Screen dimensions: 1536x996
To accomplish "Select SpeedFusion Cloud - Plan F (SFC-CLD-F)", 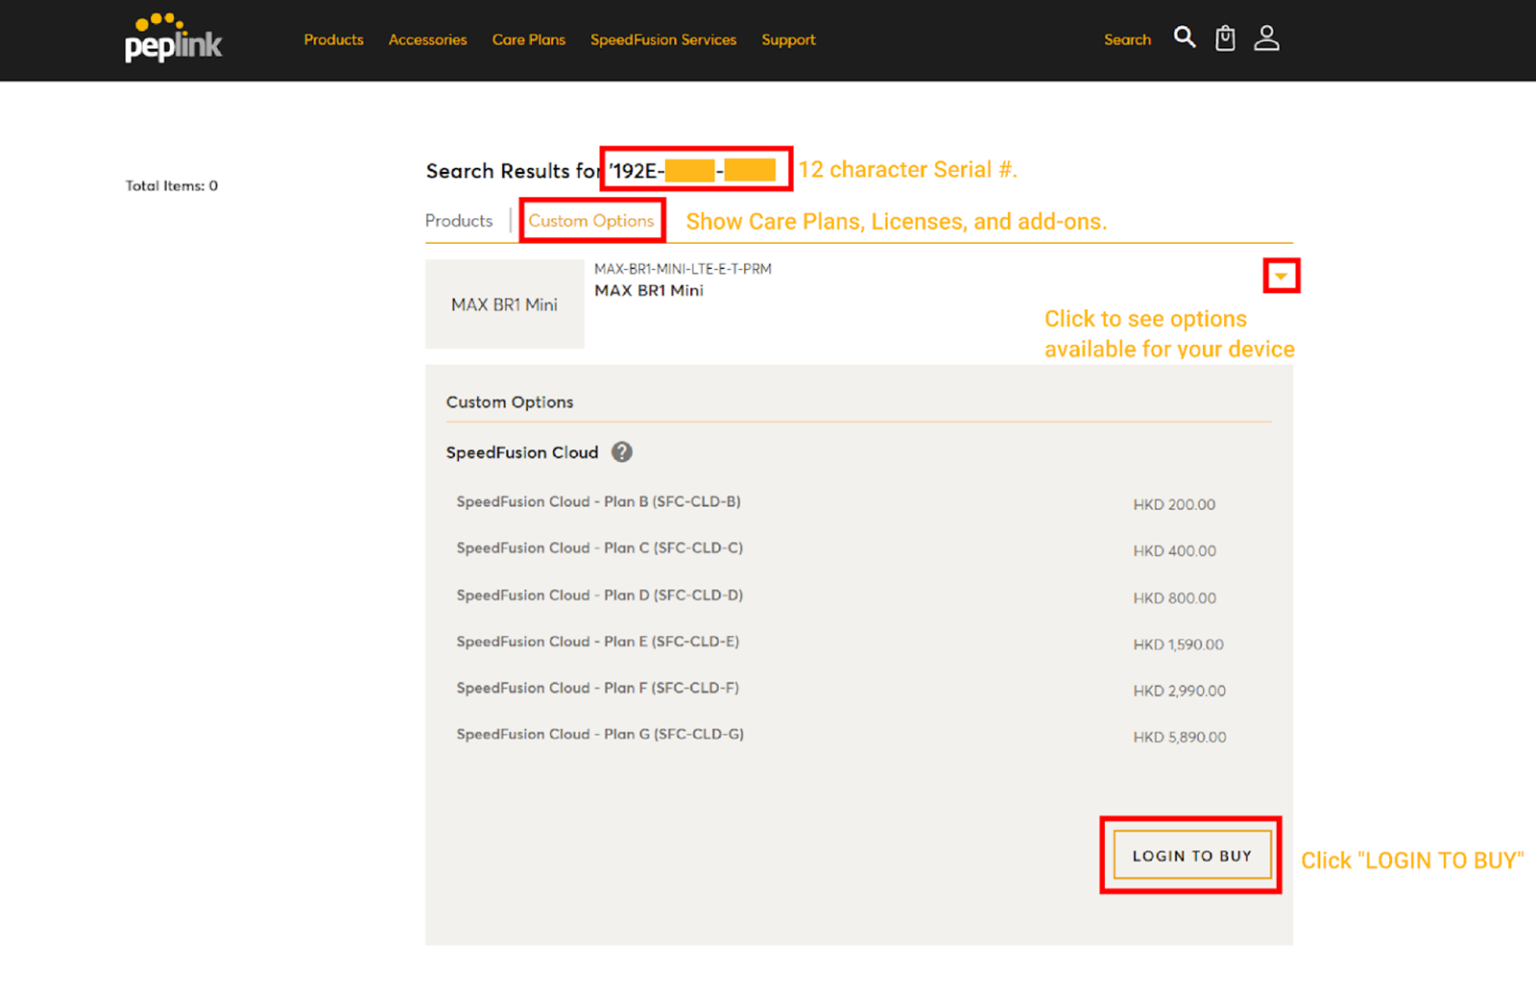I will tap(598, 688).
